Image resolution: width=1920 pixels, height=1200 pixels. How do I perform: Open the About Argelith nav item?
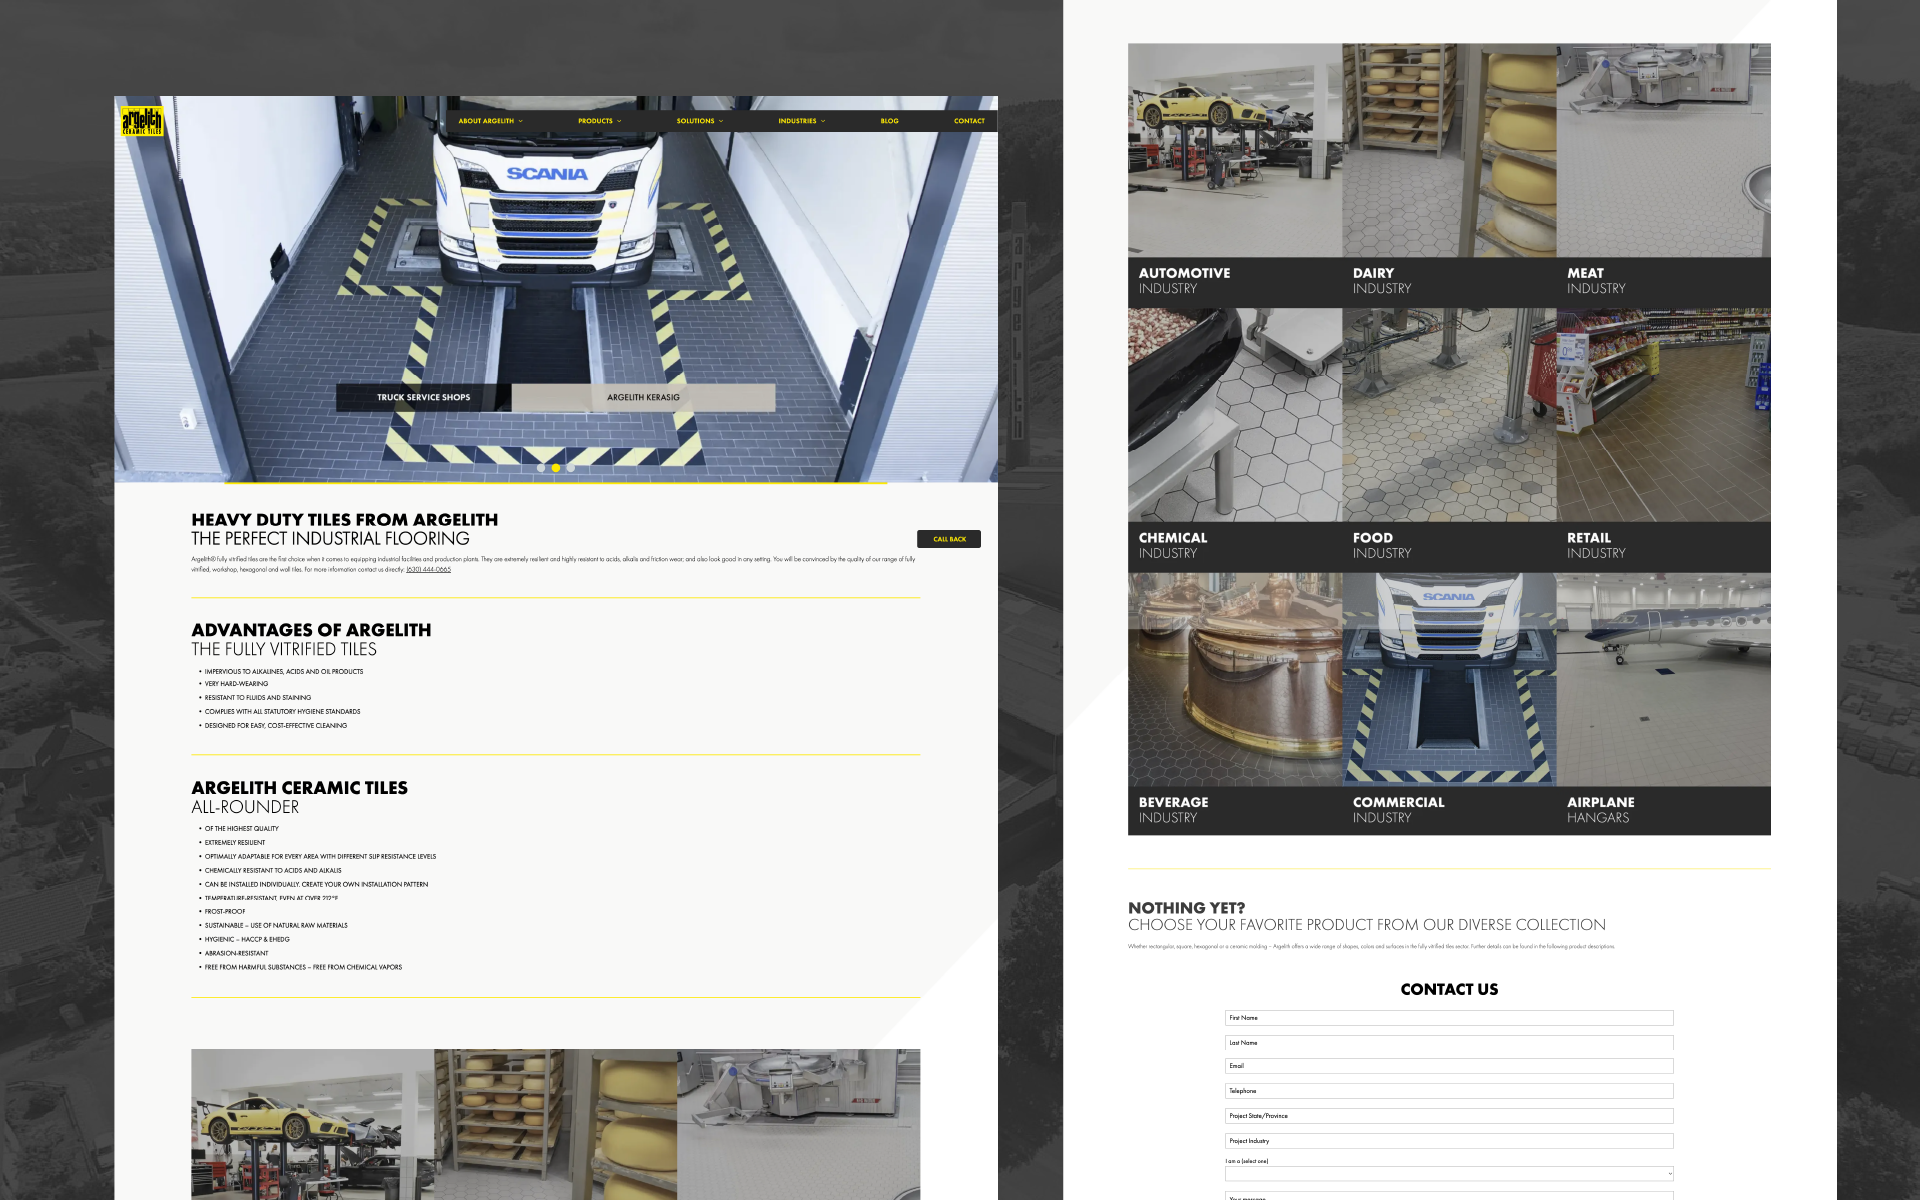486,121
